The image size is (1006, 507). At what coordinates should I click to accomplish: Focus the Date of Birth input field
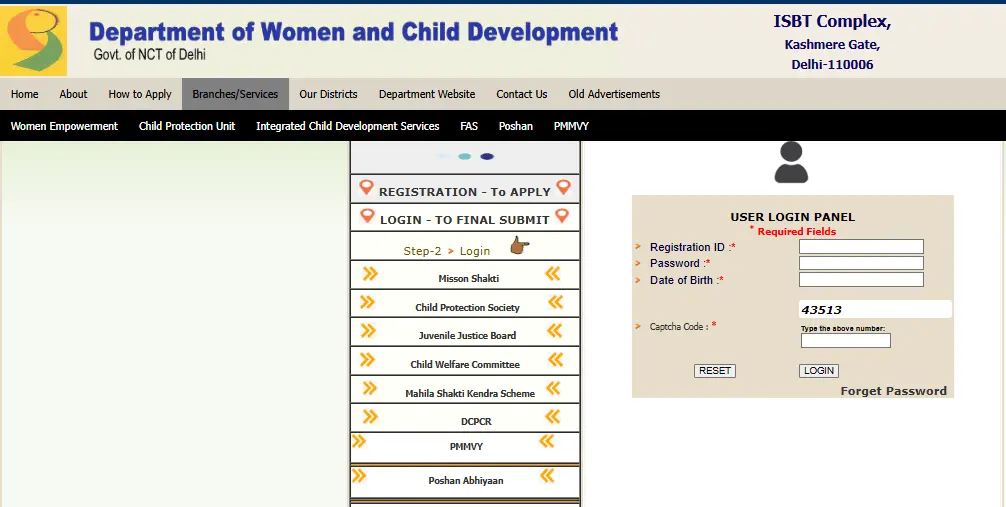(x=861, y=279)
